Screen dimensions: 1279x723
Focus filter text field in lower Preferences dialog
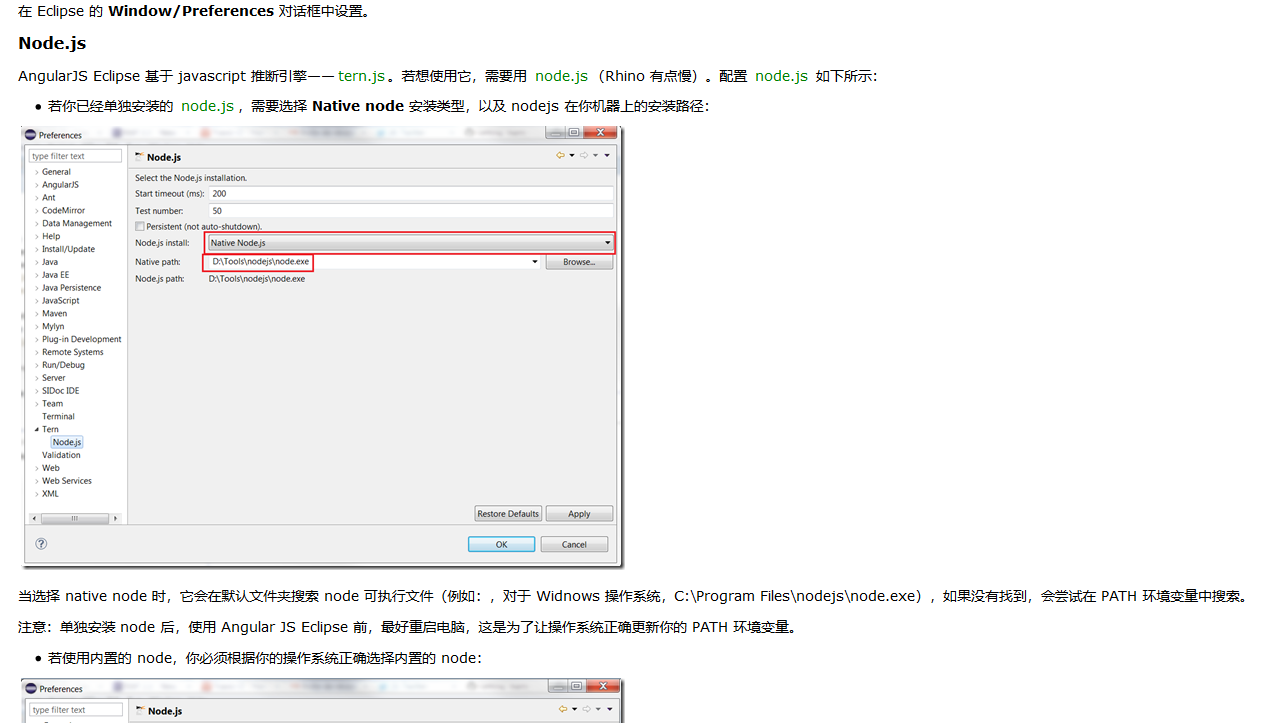click(76, 710)
